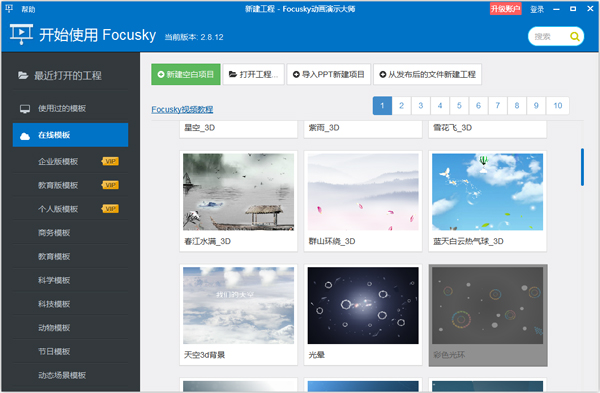Click the 紫雨_3D template label
600x393 pixels.
(x=324, y=128)
